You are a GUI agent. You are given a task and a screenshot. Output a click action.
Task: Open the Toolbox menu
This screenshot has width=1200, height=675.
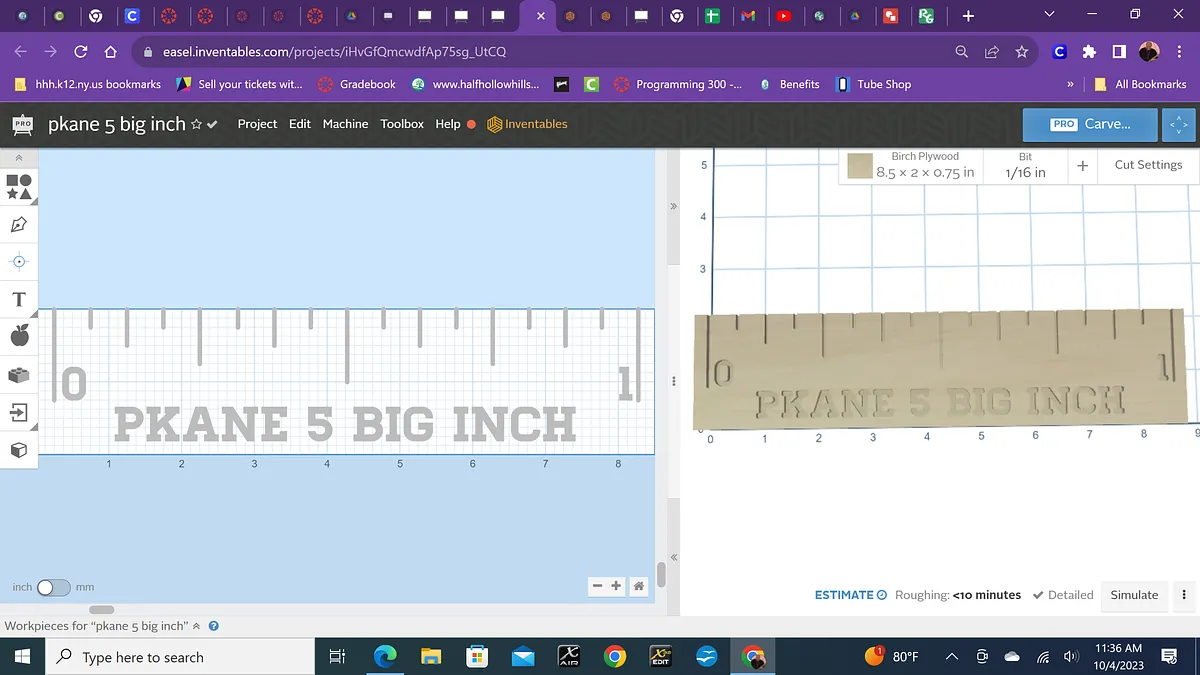tap(402, 124)
